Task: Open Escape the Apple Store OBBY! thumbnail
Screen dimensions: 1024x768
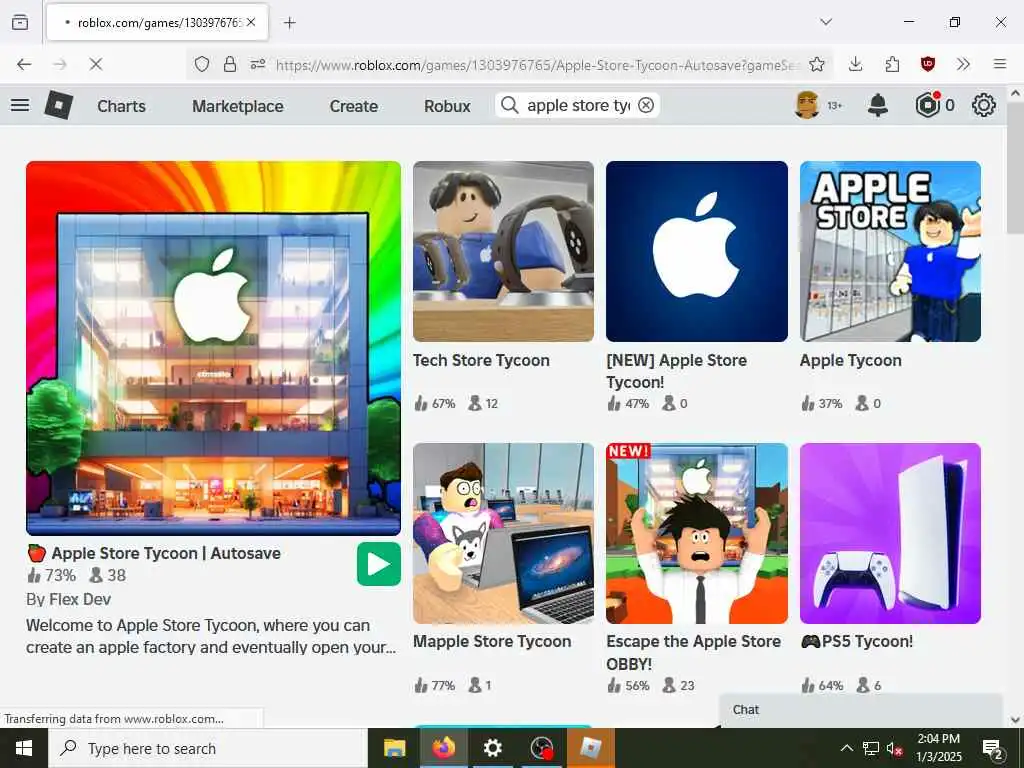Action: (x=697, y=534)
